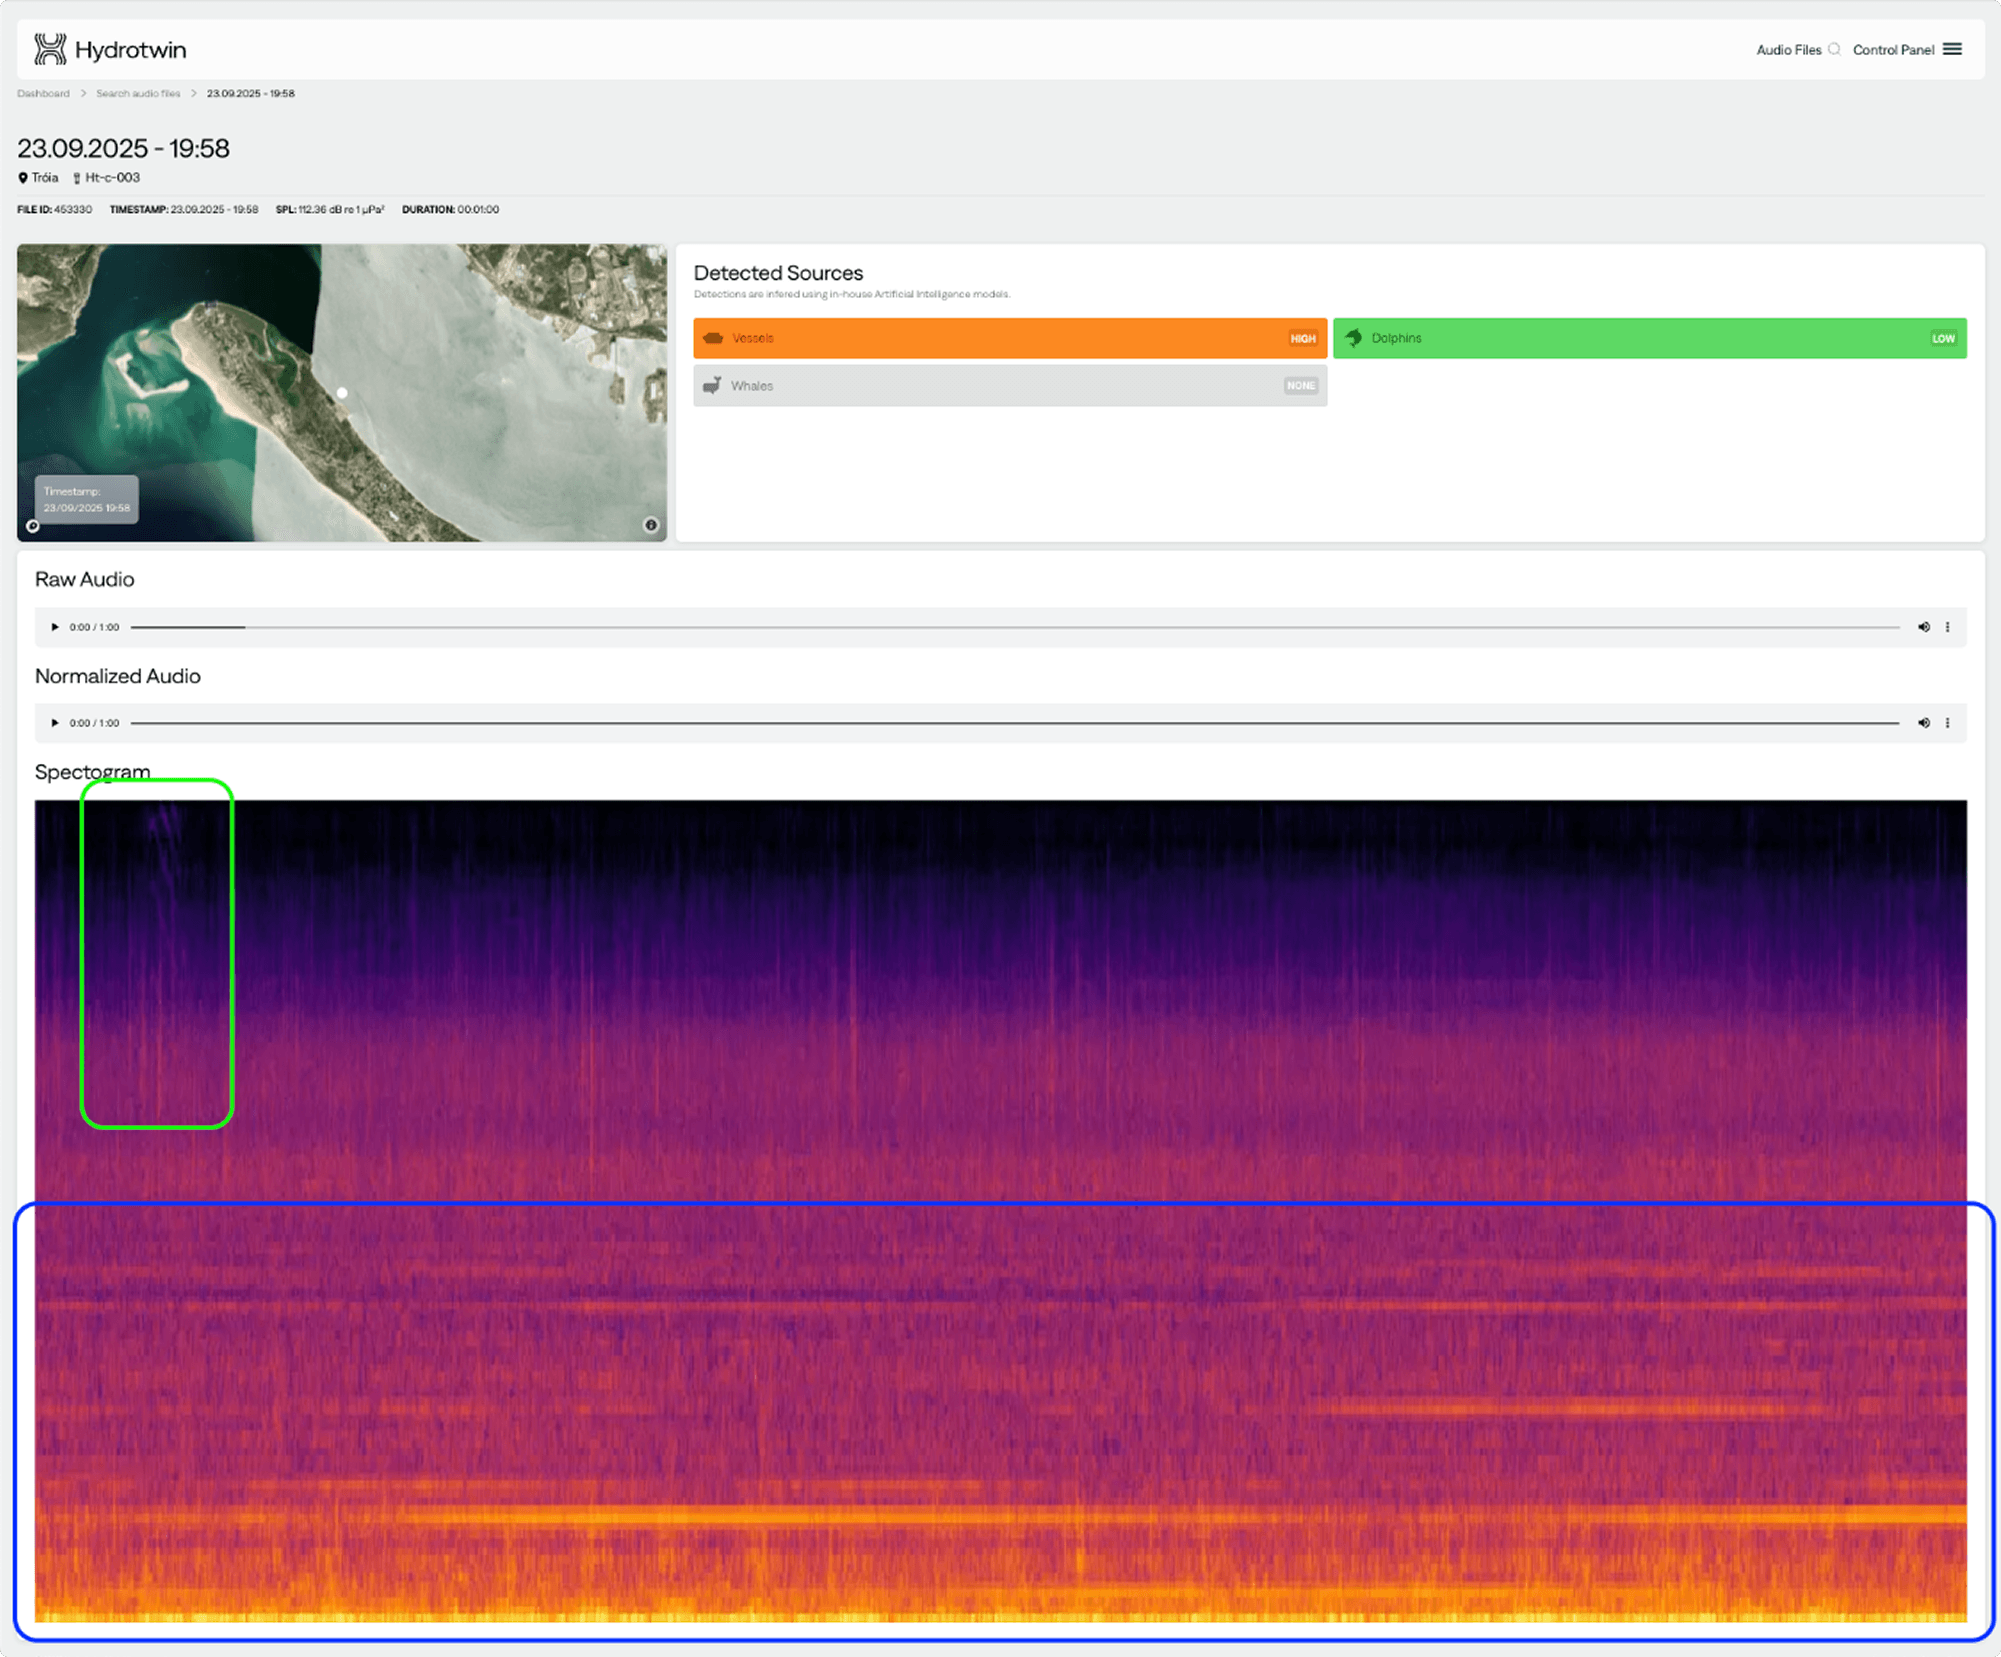Click the Hydrotwin logo icon
This screenshot has width=2001, height=1657.
point(49,48)
